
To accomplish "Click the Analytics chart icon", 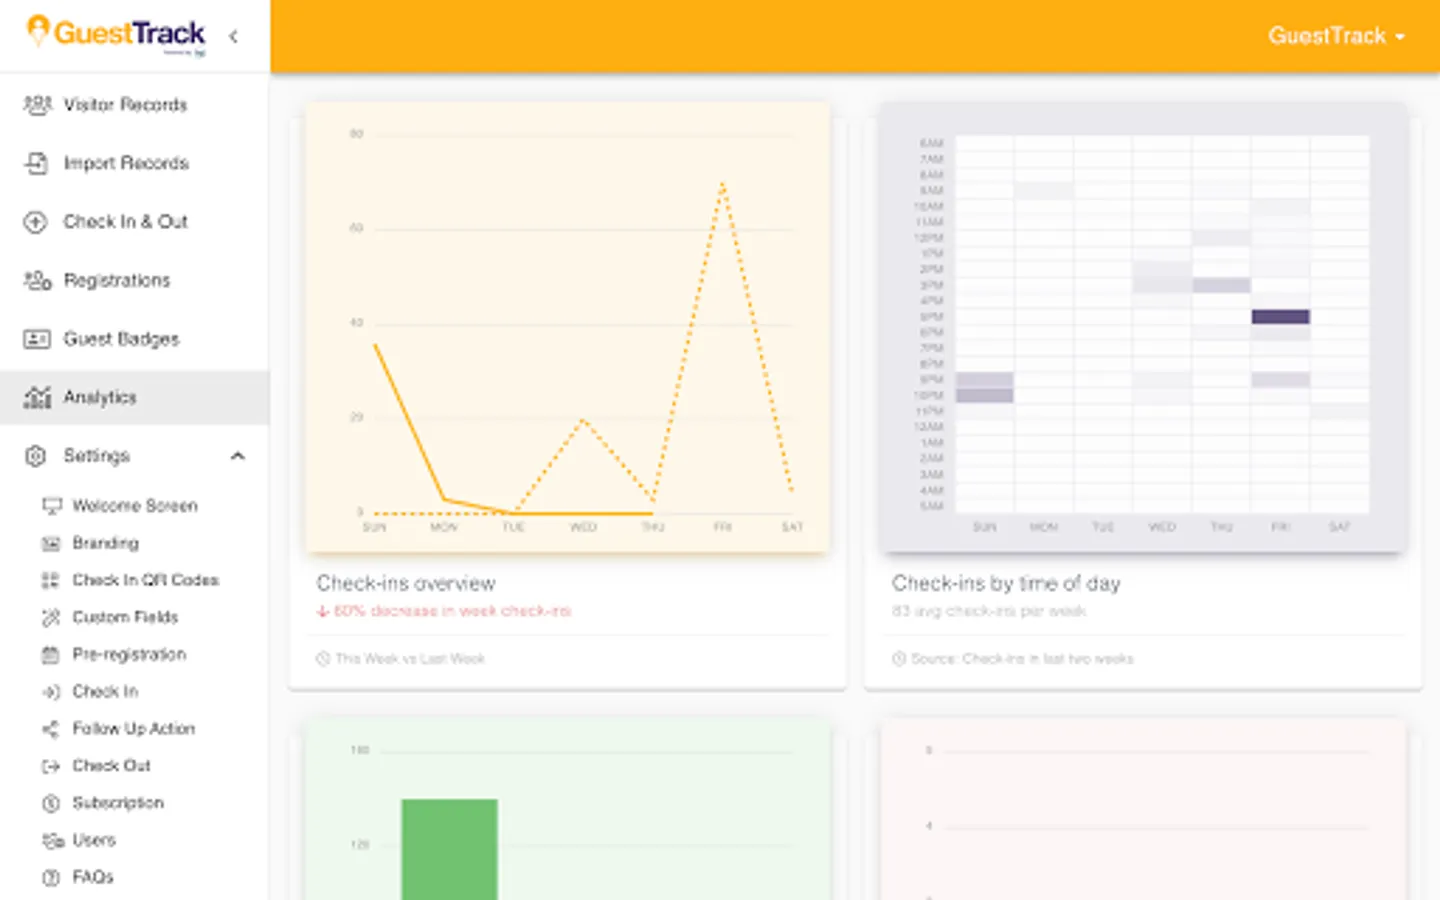I will click(37, 397).
